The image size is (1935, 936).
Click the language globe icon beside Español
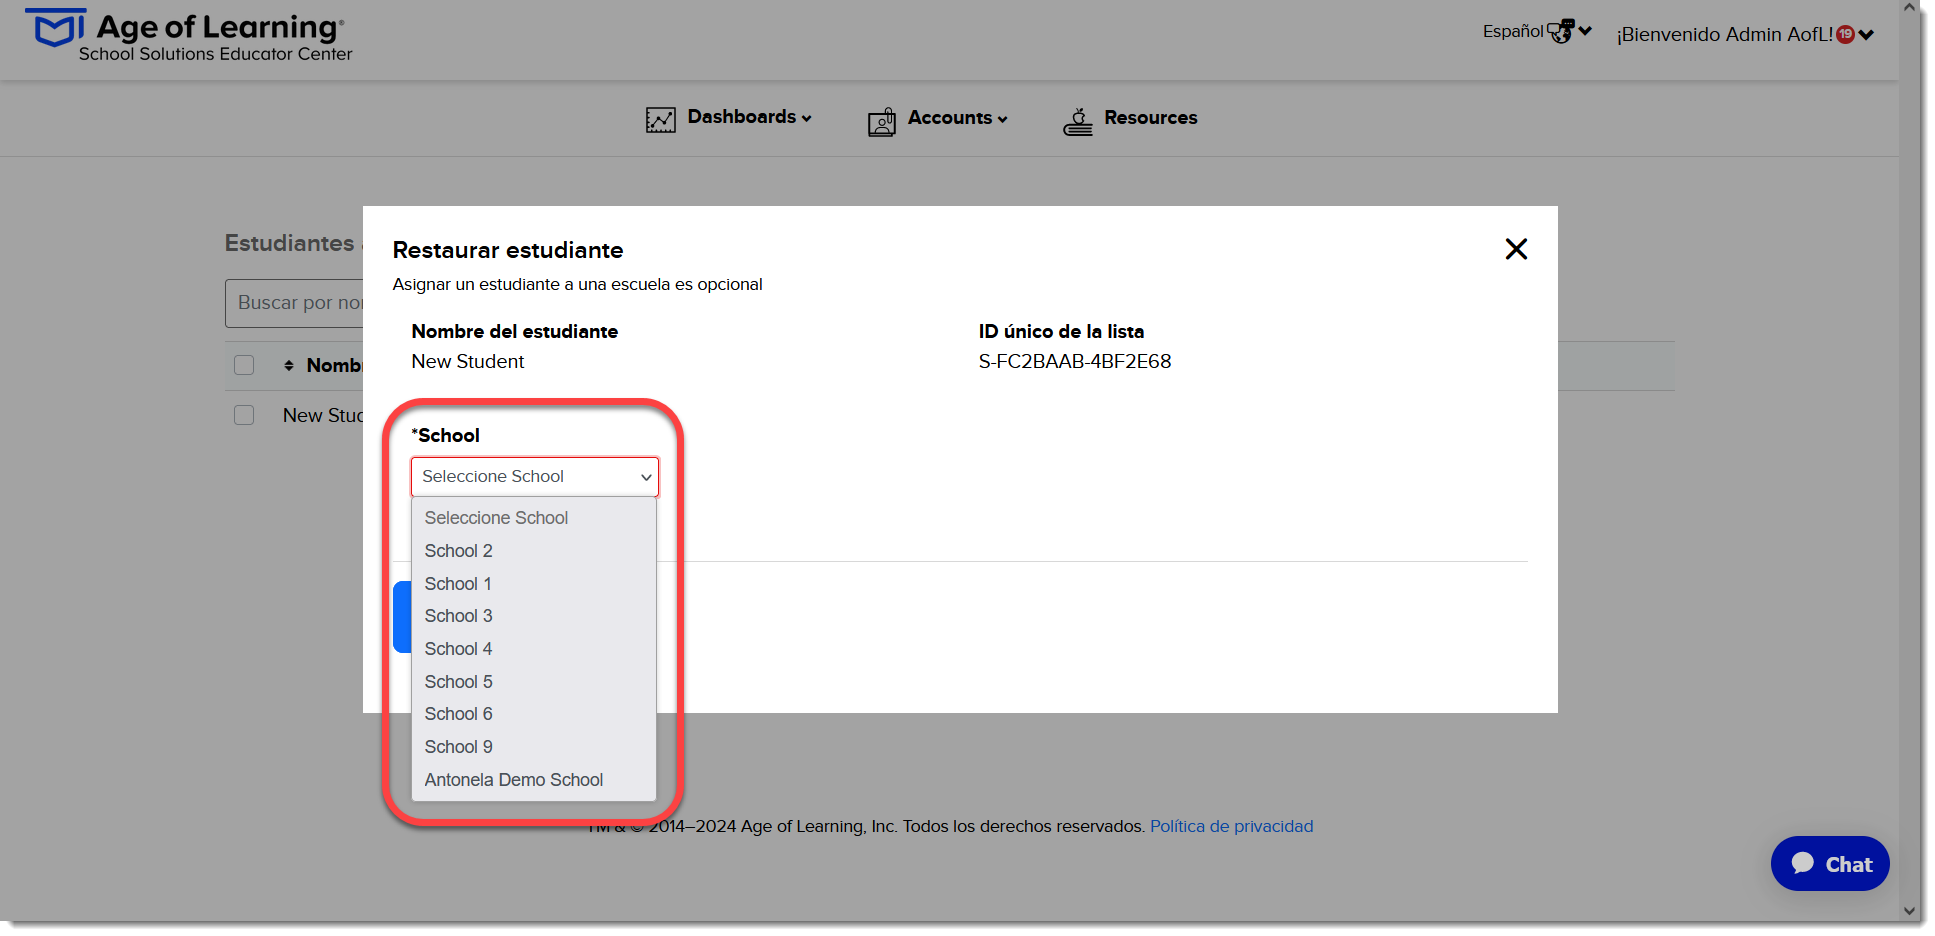click(1560, 31)
